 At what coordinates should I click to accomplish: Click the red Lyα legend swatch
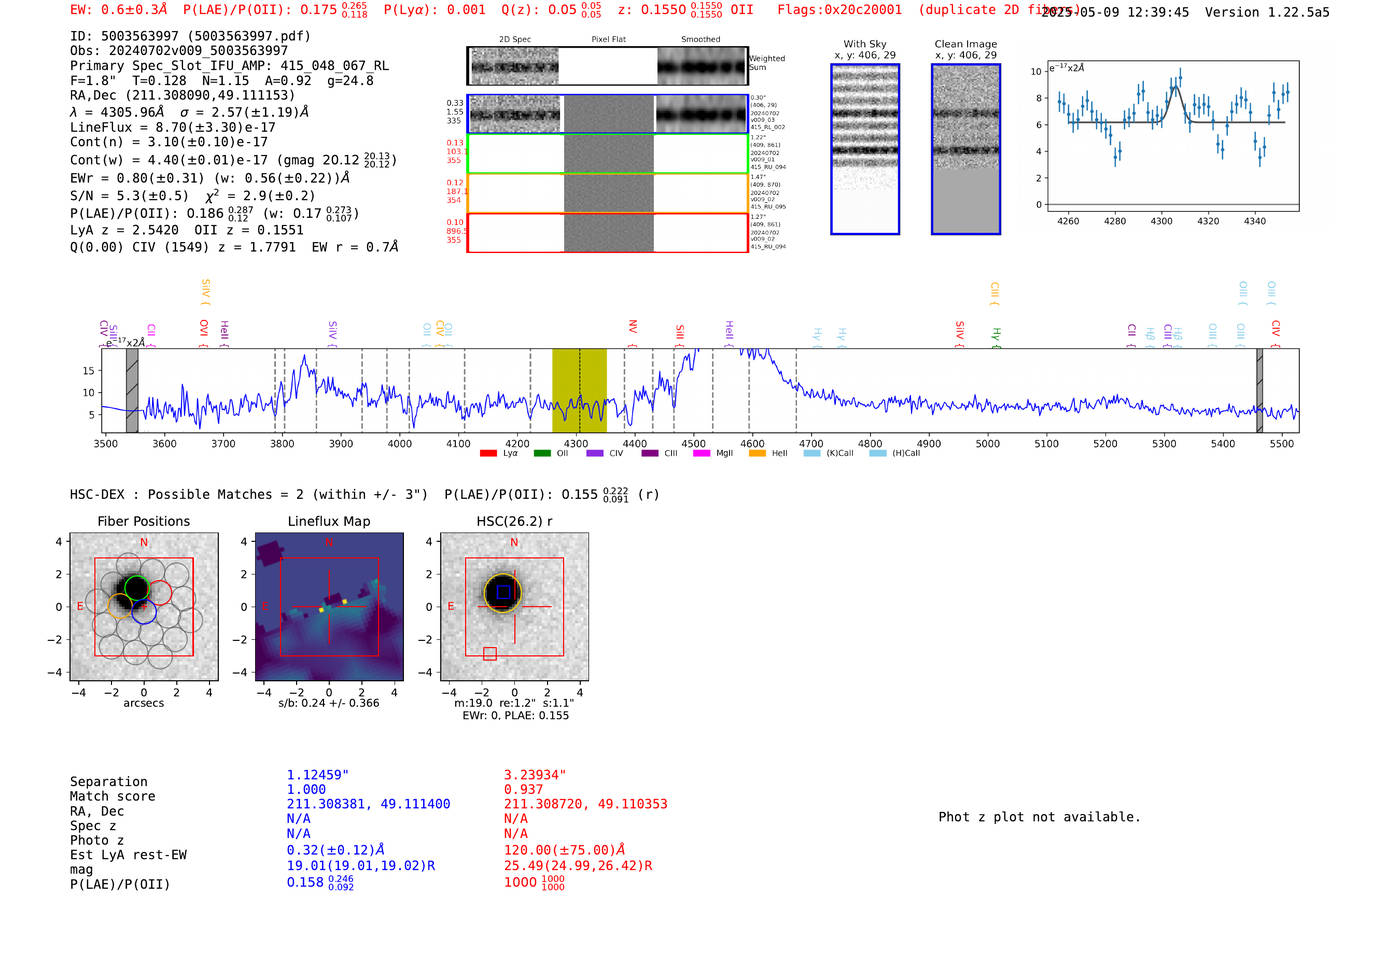[488, 453]
